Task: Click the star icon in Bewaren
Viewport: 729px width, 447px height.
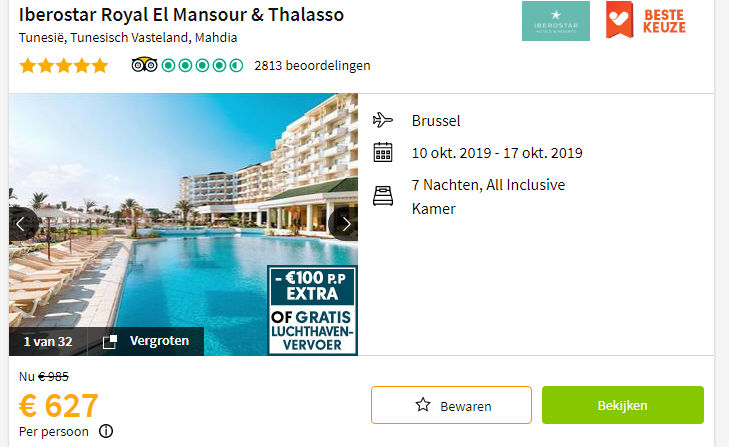Action: click(x=423, y=405)
